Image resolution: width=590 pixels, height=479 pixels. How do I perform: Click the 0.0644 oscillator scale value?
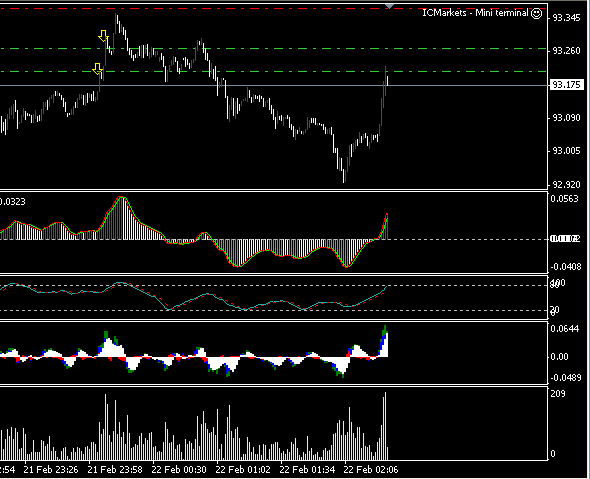pos(564,329)
